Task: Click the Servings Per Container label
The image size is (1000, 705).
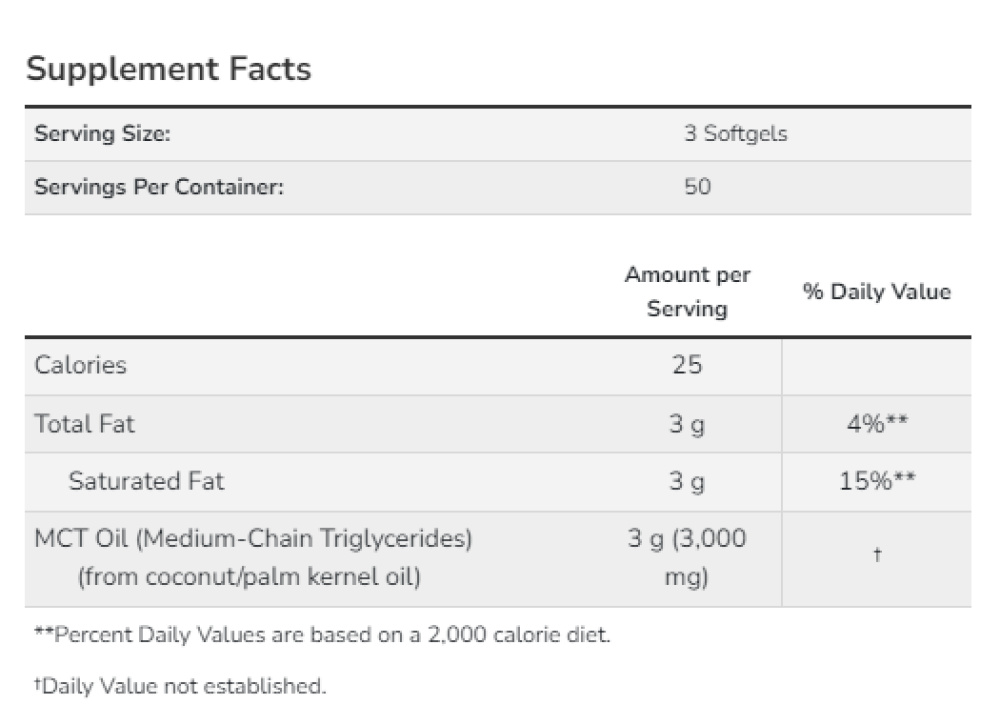Action: coord(159,187)
